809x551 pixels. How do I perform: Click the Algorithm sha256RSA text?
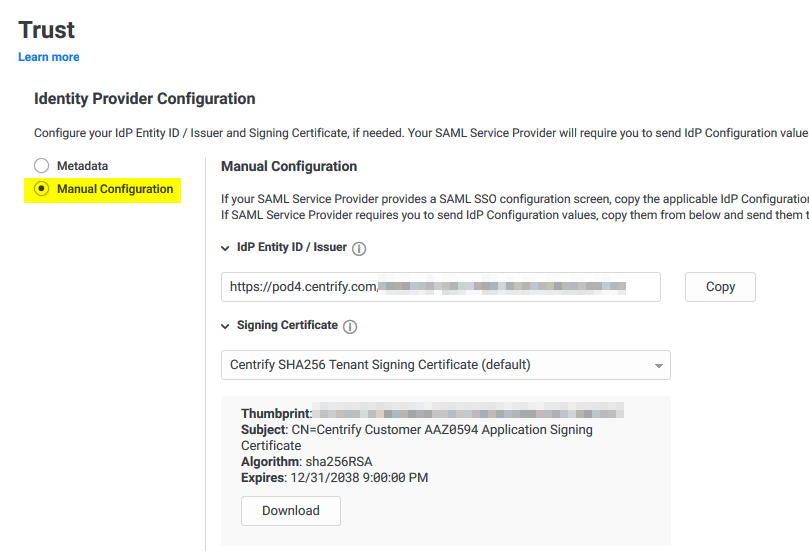(x=306, y=462)
